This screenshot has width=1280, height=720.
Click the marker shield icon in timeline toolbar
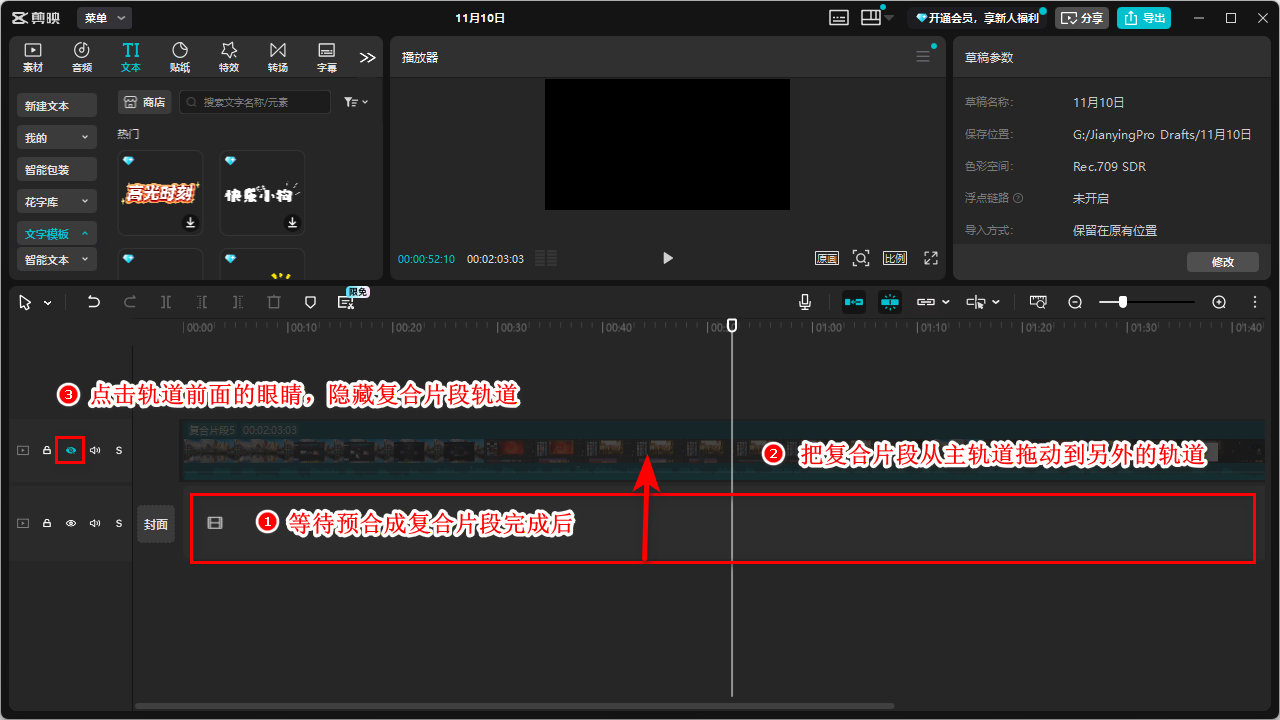310,302
